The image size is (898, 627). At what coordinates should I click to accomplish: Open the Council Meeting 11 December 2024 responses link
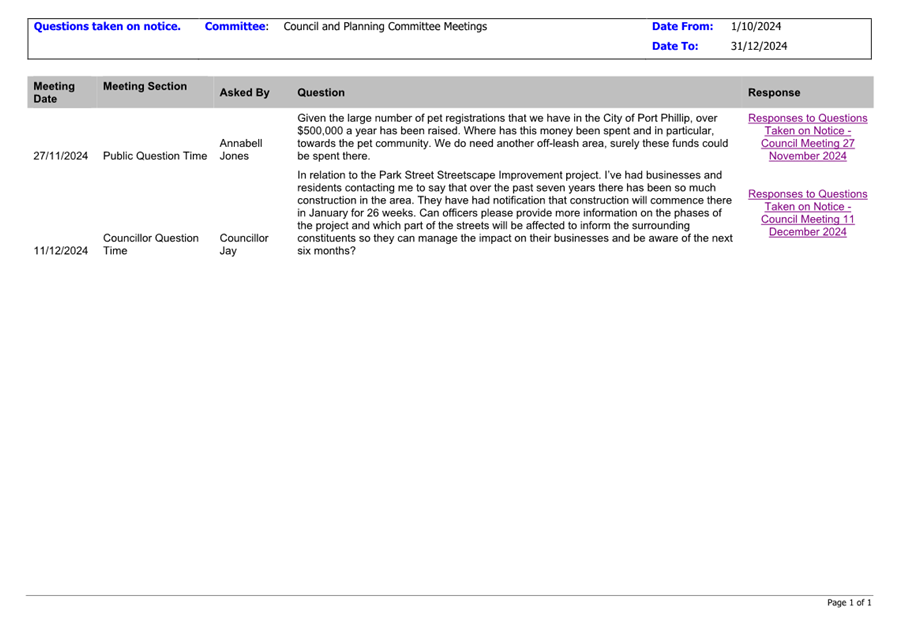click(x=807, y=213)
